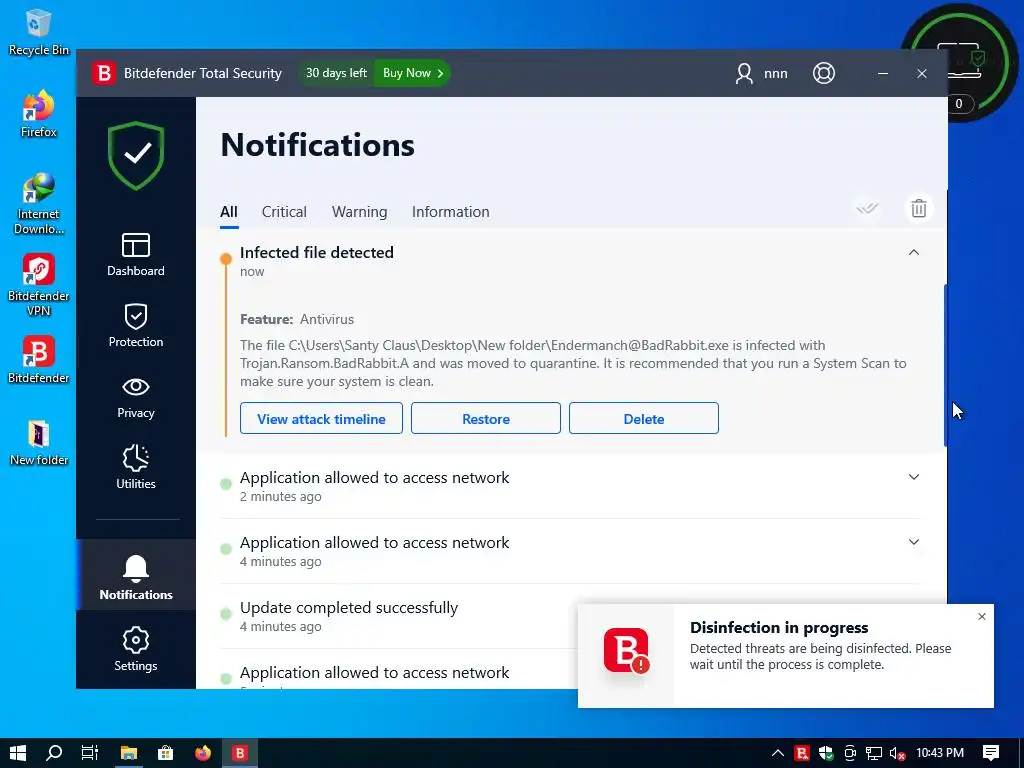Open the Bitdefender desktop shortcut

click(x=39, y=359)
